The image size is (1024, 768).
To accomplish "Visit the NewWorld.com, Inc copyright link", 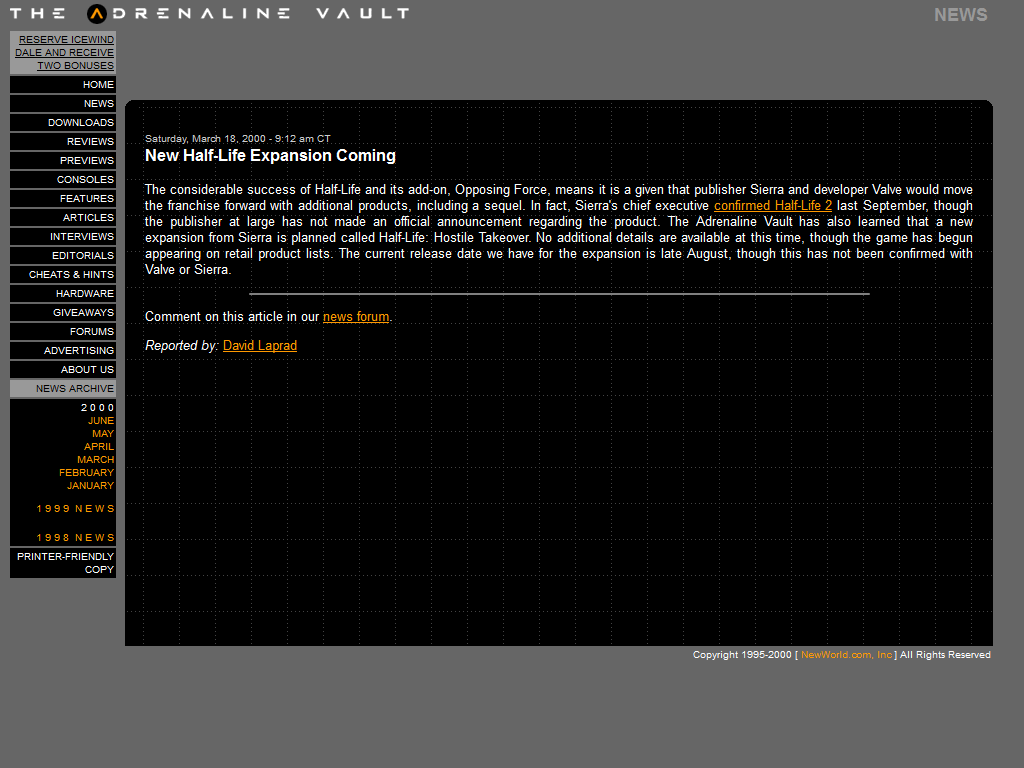I will [x=846, y=655].
